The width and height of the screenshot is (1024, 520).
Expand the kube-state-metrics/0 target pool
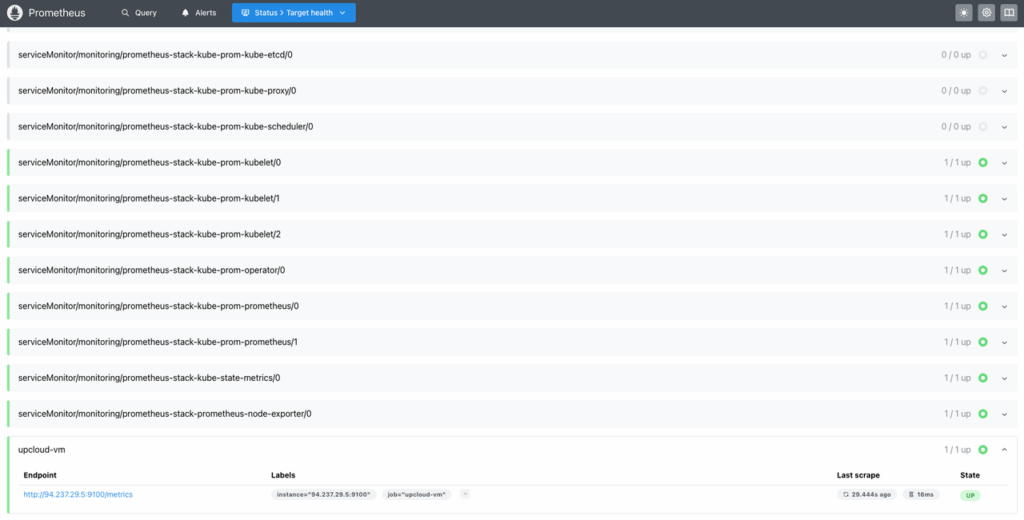(1004, 378)
